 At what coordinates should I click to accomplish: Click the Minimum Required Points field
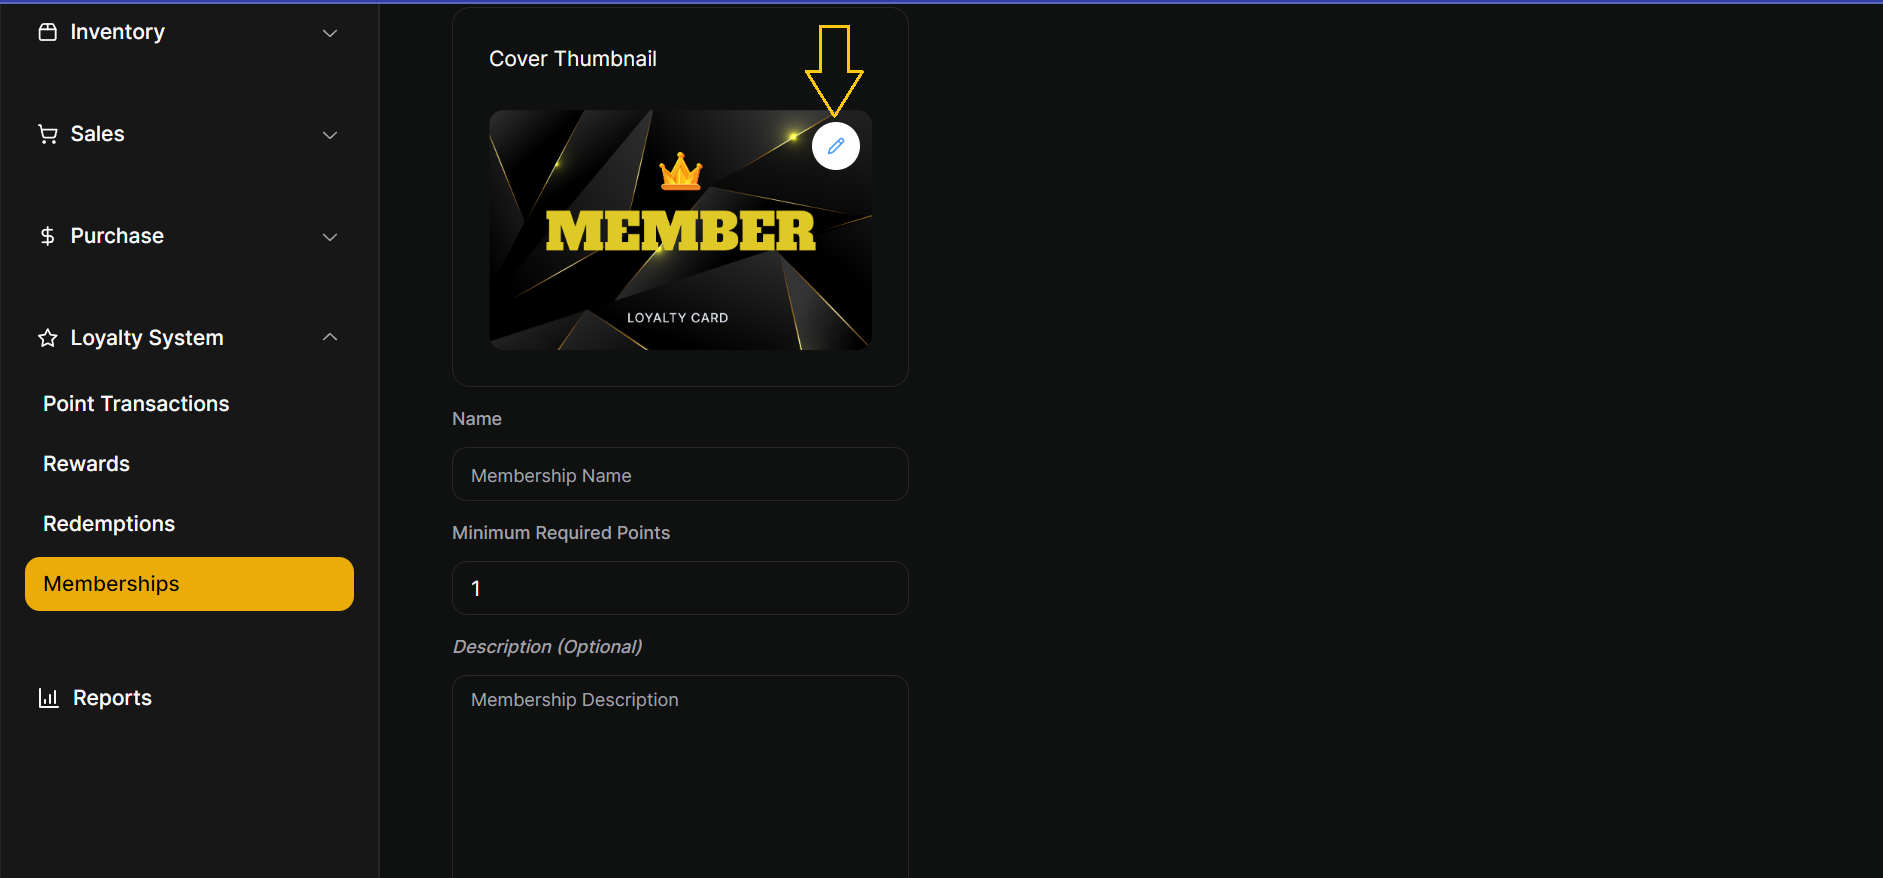(680, 588)
